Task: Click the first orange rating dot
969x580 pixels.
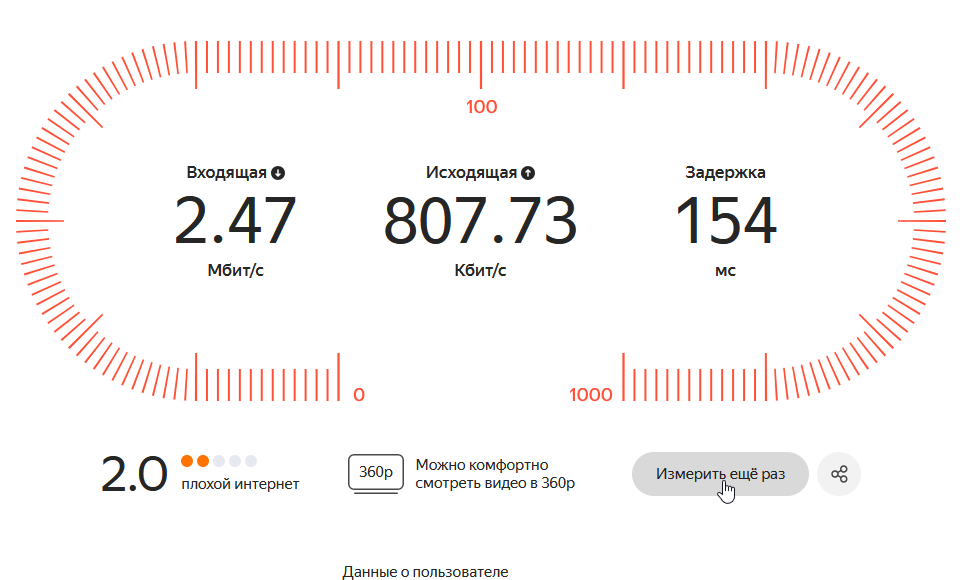Action: [x=187, y=461]
